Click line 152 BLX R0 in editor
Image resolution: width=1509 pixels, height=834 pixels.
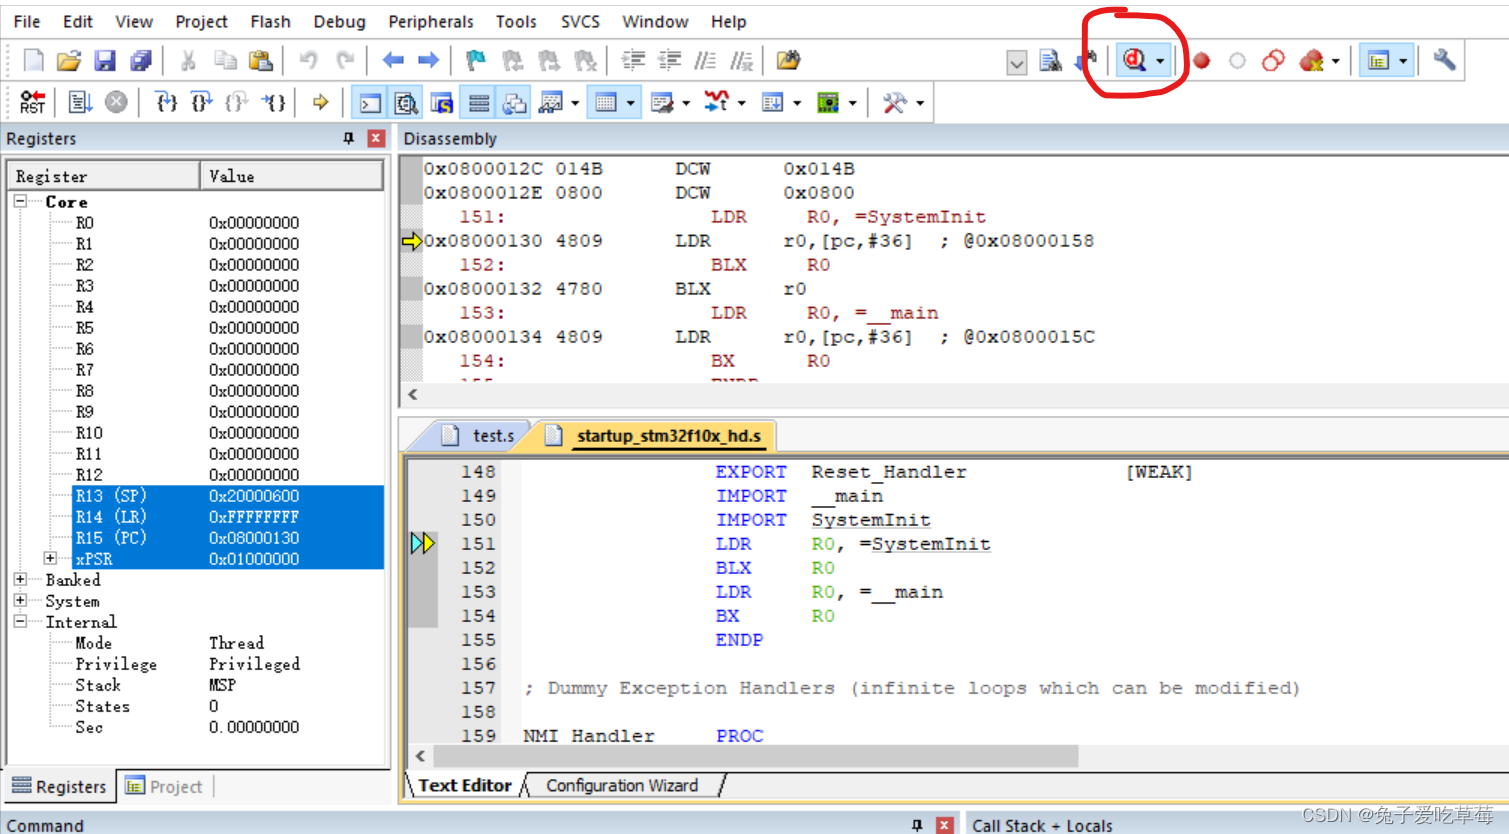coord(773,567)
